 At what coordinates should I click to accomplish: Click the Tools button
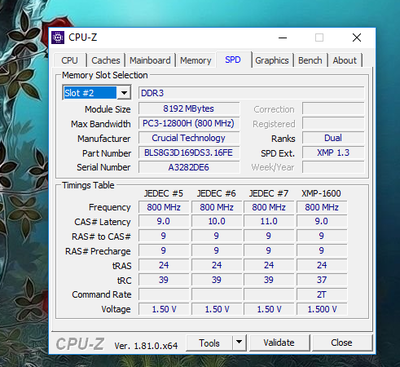(209, 342)
